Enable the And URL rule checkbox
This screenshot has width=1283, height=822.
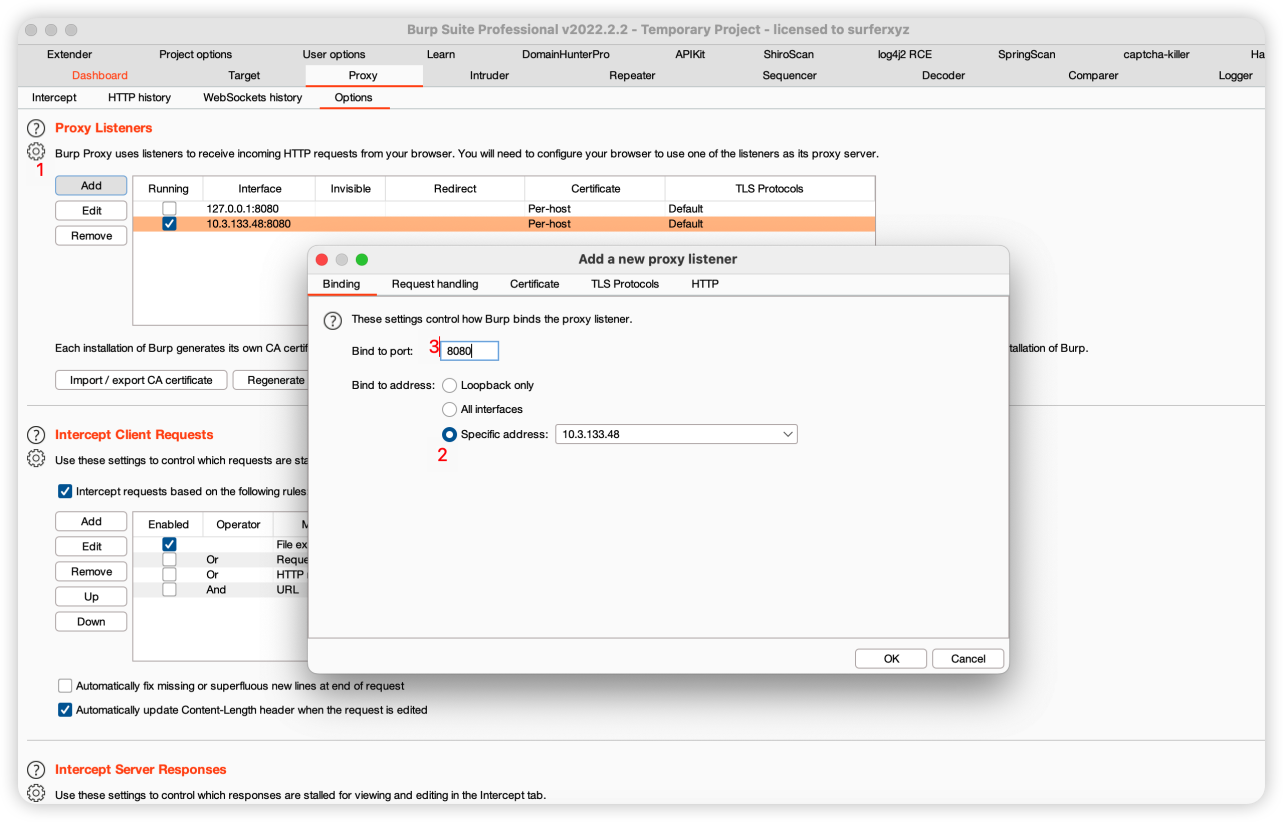[169, 590]
